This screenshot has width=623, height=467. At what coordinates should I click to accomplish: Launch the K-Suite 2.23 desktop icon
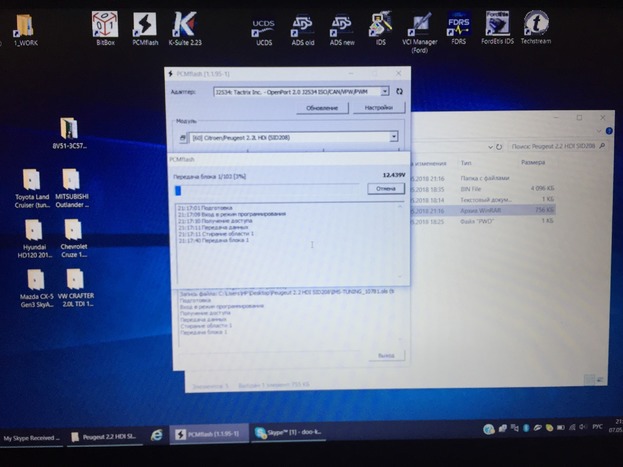[183, 27]
